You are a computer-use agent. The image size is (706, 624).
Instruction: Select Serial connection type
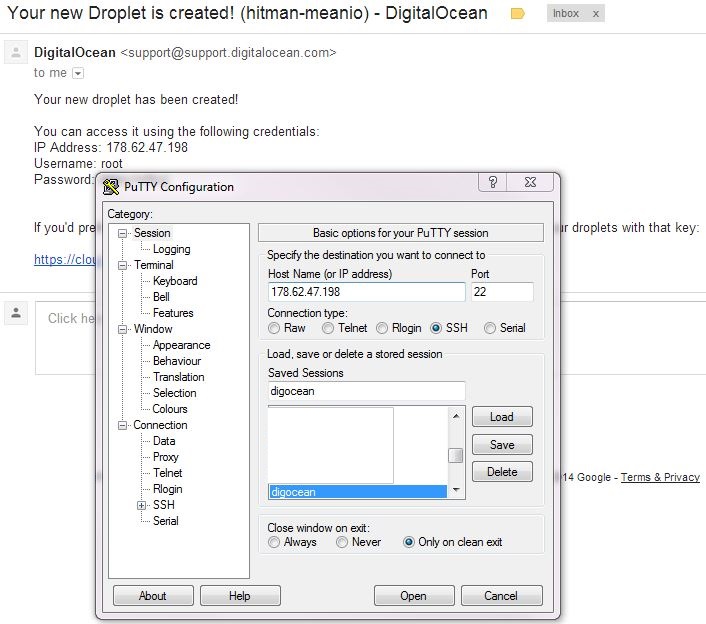(x=490, y=328)
